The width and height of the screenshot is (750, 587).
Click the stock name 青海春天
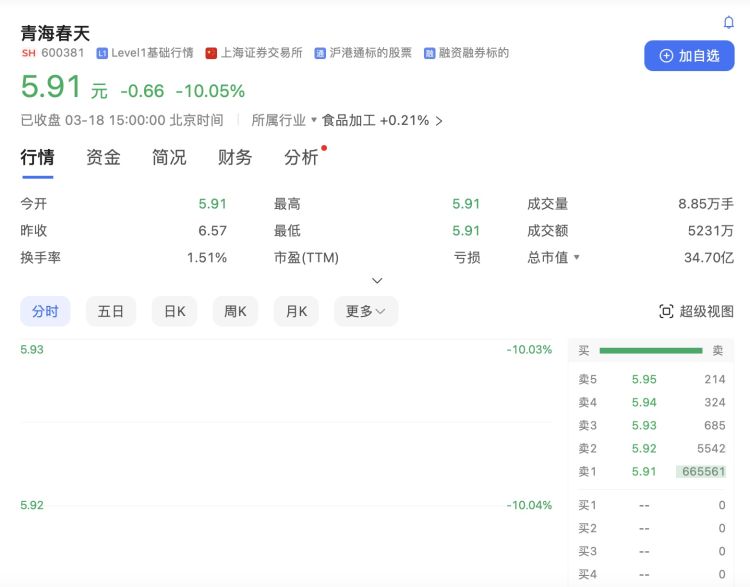point(55,33)
